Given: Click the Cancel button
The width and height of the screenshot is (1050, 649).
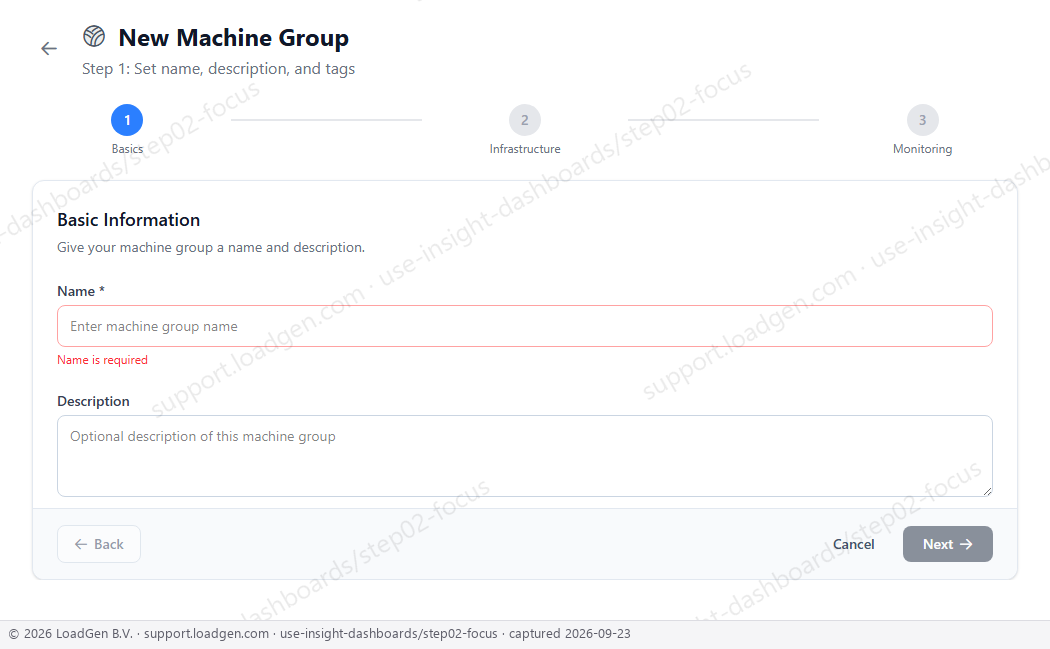Looking at the screenshot, I should pos(854,544).
